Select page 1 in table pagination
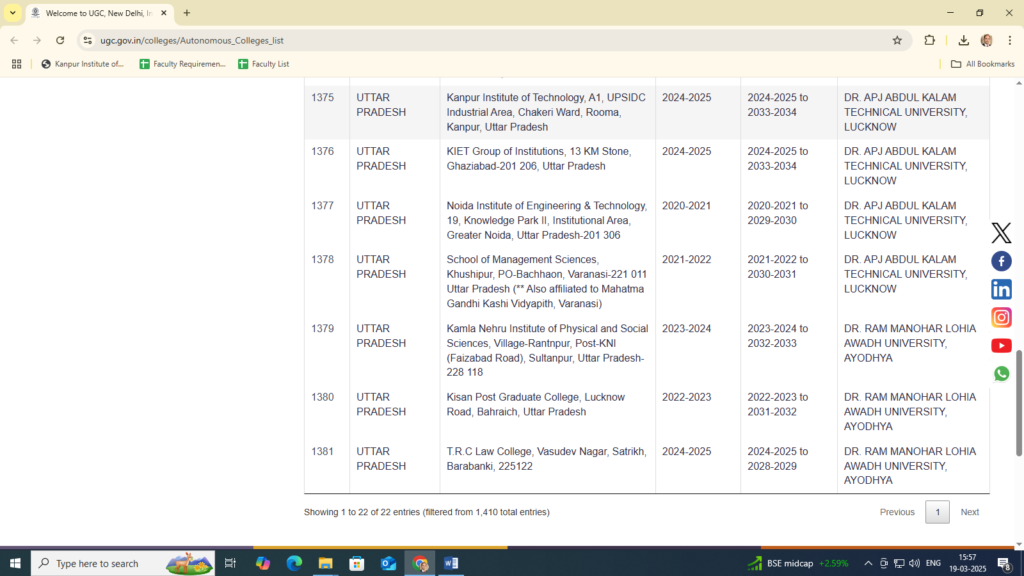Screen dimensions: 1024x576 tap(937, 512)
